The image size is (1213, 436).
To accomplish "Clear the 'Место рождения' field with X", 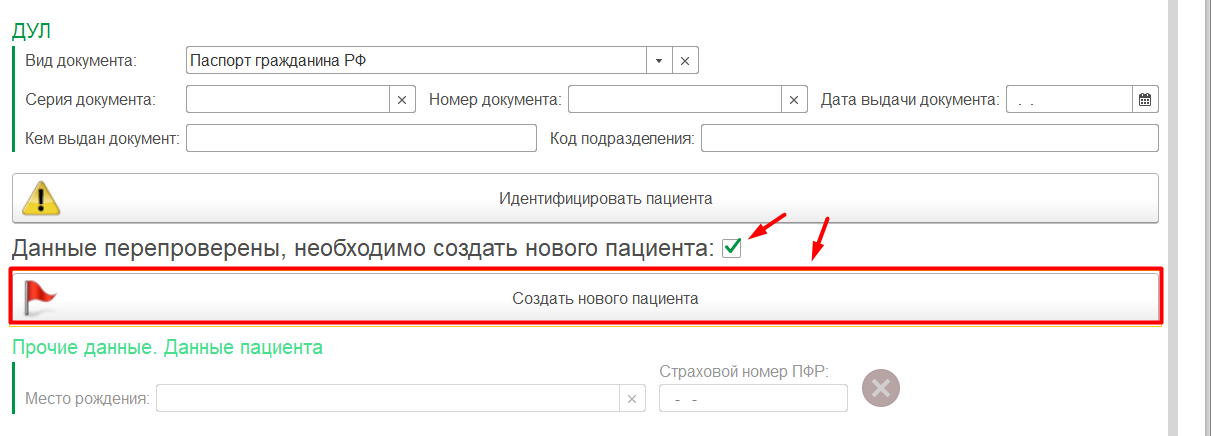I will pyautogui.click(x=631, y=399).
